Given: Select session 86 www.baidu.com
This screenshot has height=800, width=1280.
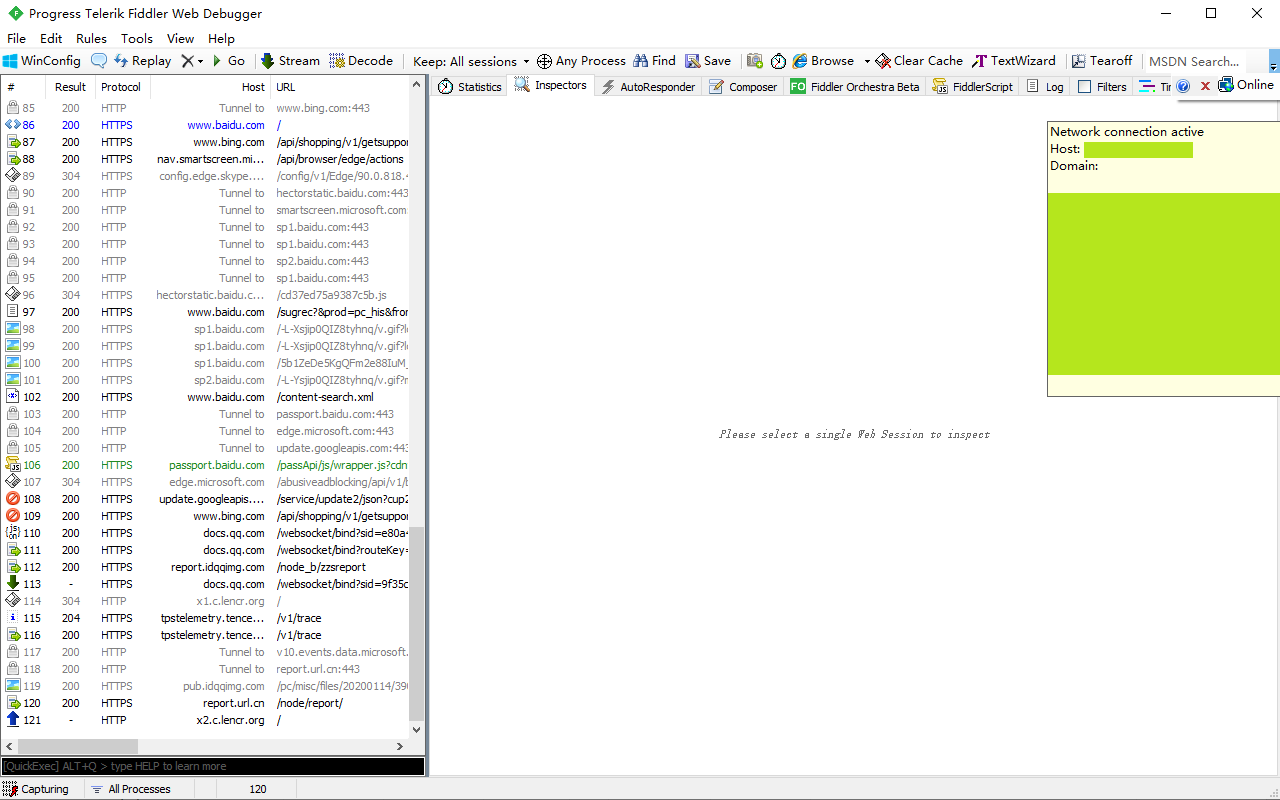Looking at the screenshot, I should click(x=206, y=125).
